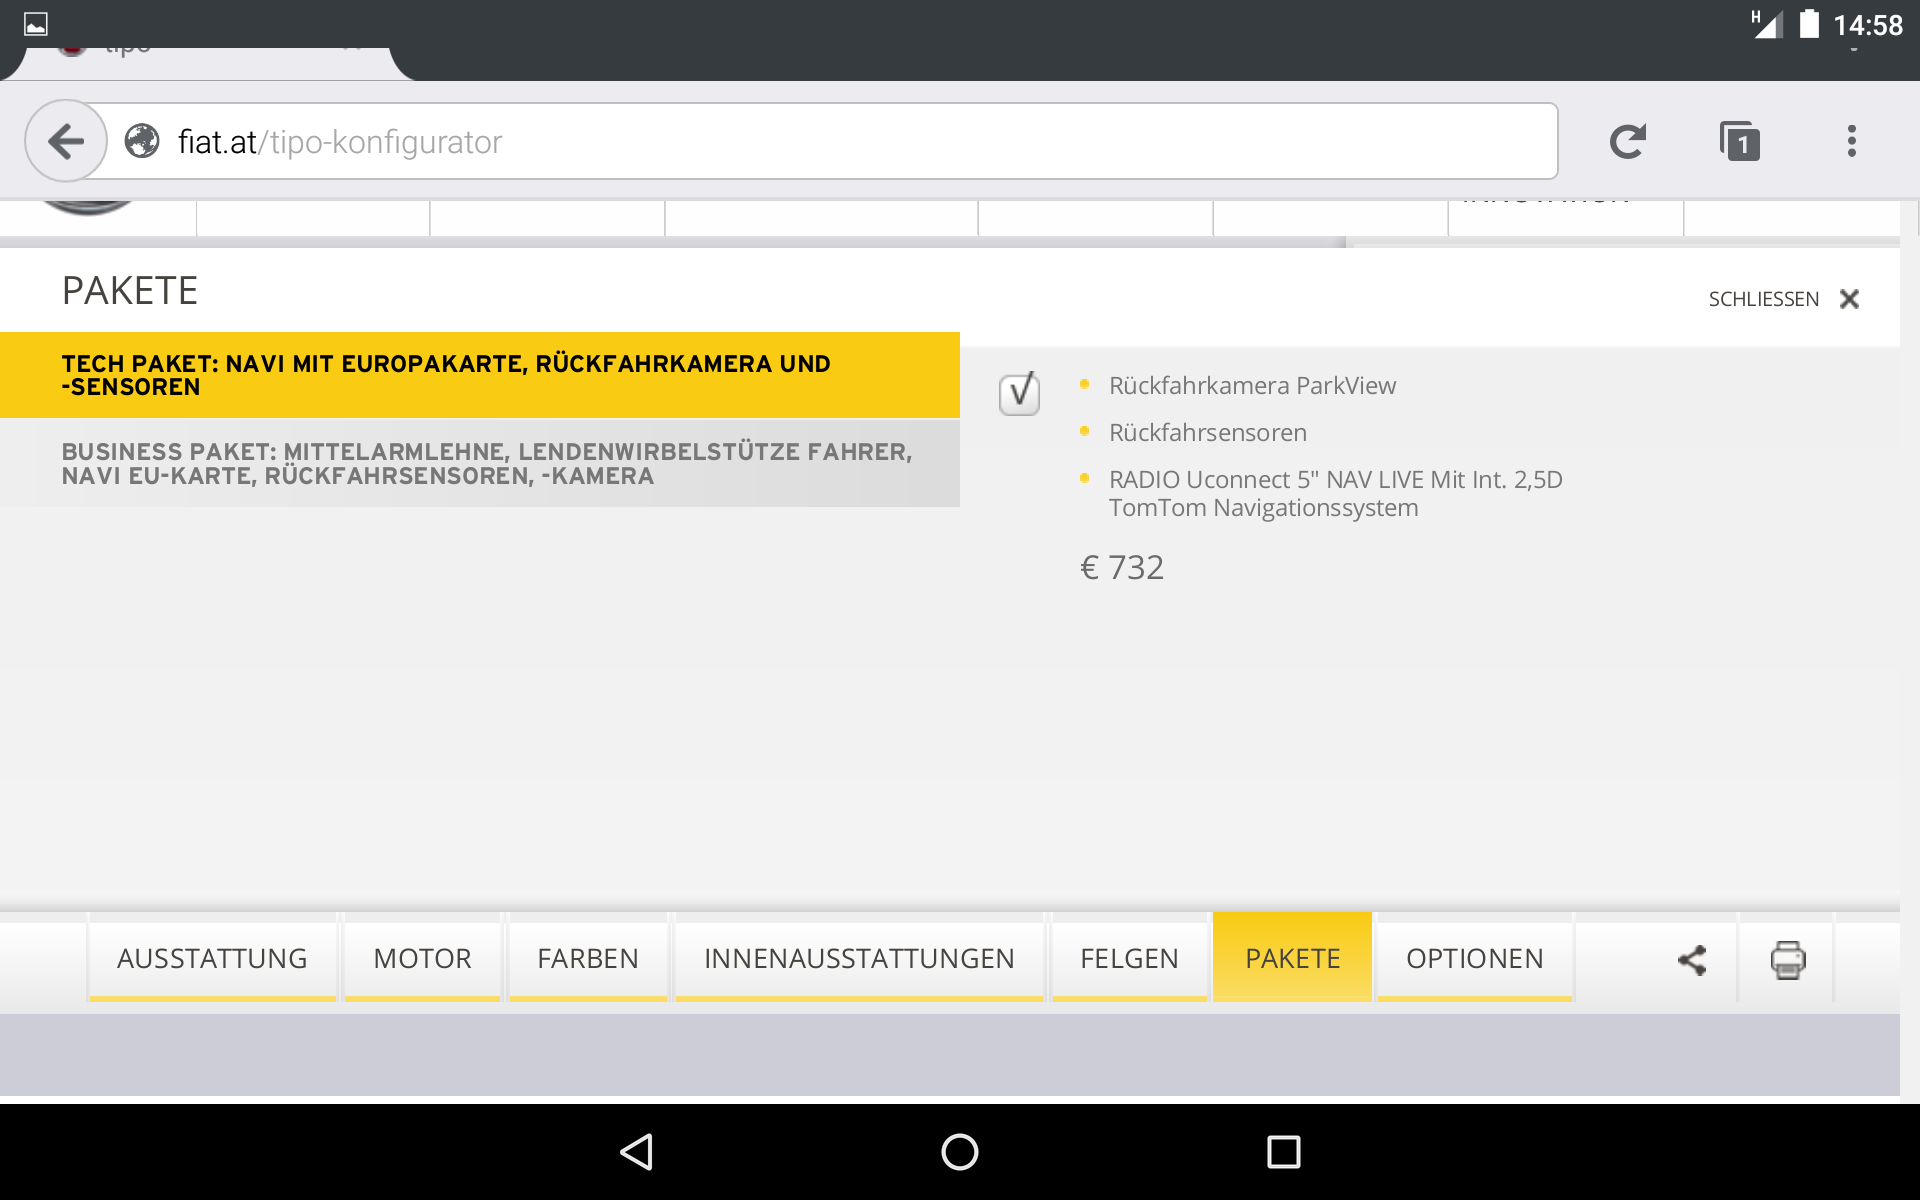This screenshot has width=1920, height=1200.
Task: Open the browser three-dot overflow menu
Action: tap(1851, 141)
